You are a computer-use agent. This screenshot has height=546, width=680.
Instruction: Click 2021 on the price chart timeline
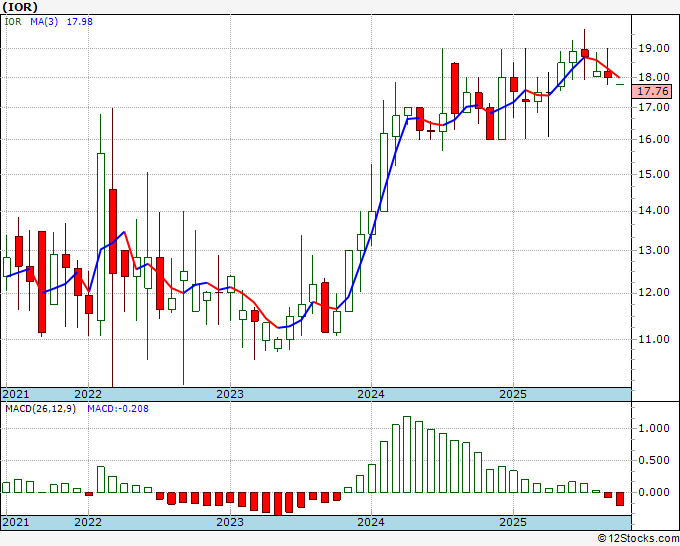pyautogui.click(x=16, y=394)
